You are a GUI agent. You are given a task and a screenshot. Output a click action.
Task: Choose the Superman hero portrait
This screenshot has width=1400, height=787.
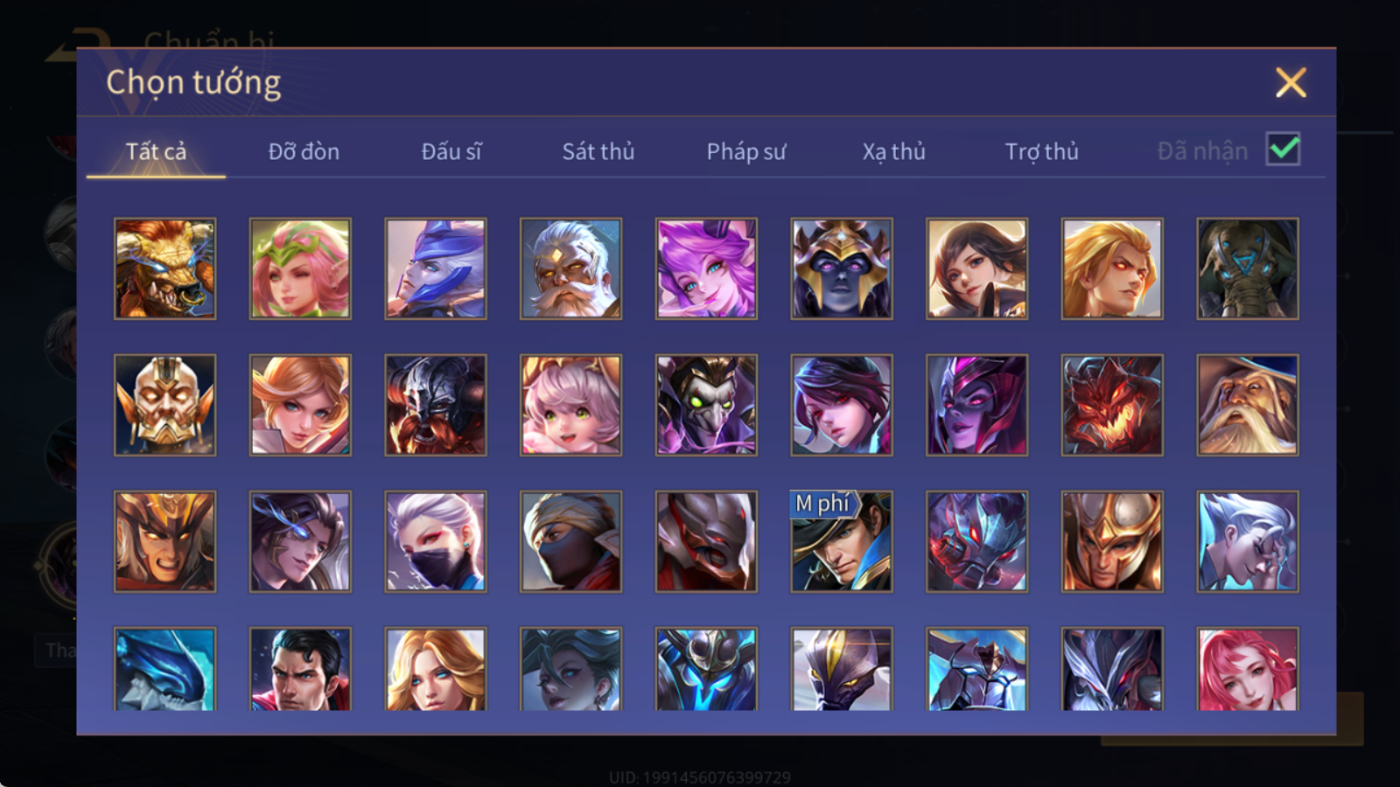[300, 669]
